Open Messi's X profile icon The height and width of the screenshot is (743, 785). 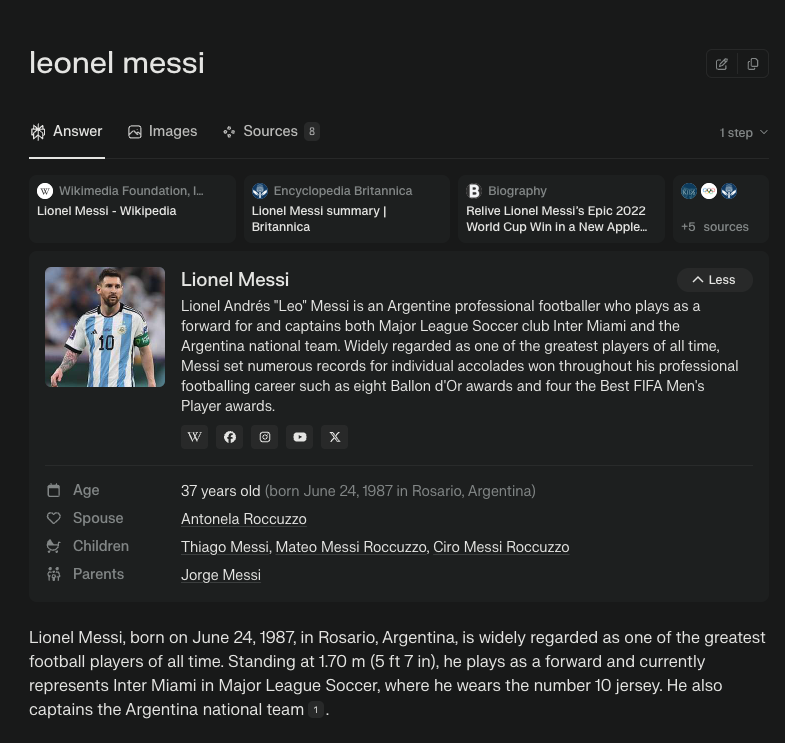pyautogui.click(x=334, y=437)
